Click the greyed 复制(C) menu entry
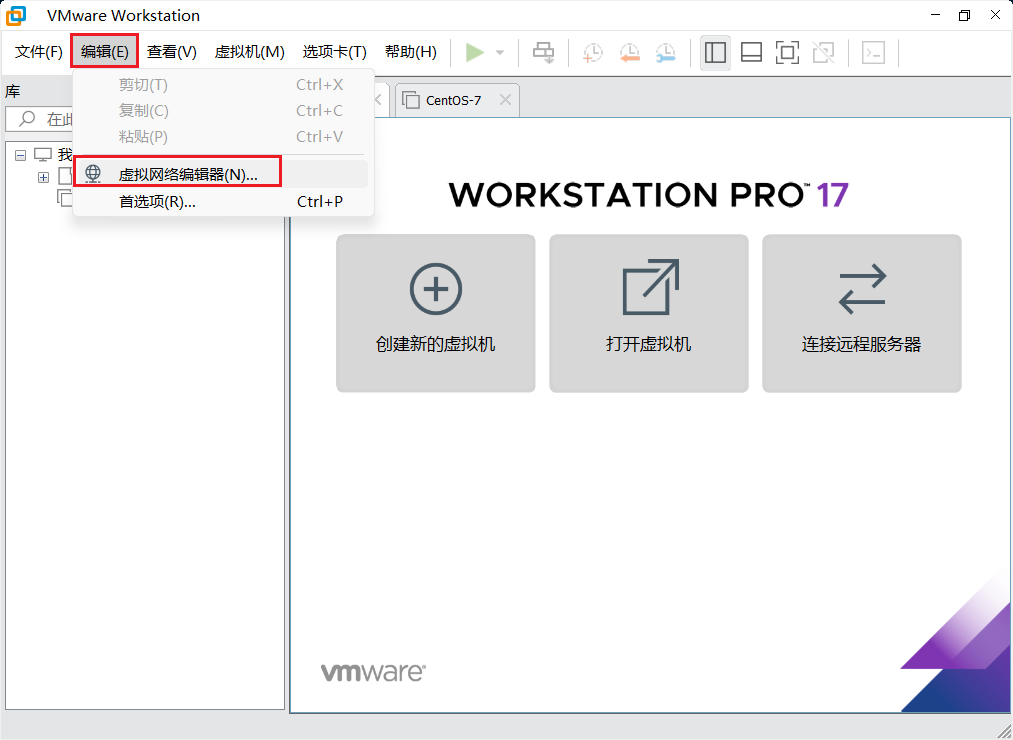1013x740 pixels. click(221, 111)
